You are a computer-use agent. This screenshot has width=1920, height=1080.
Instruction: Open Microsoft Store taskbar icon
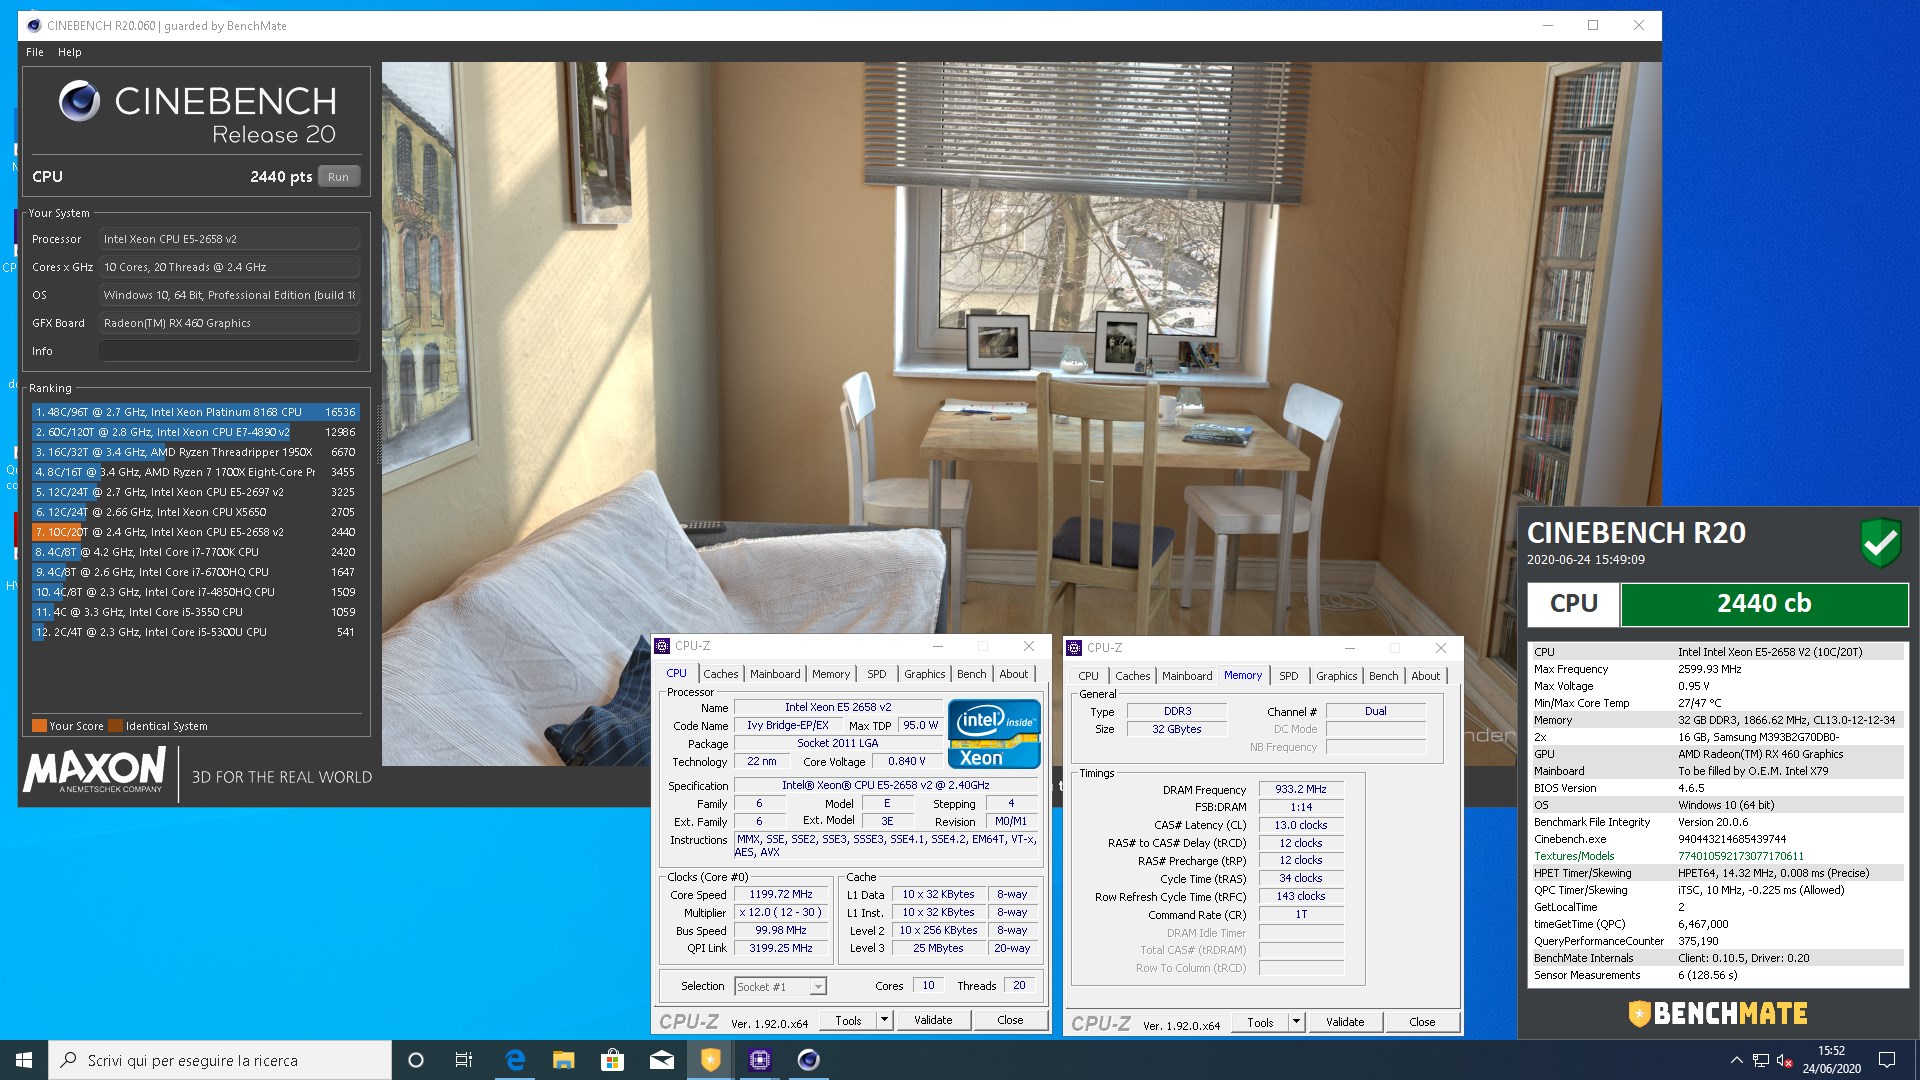click(x=613, y=1060)
